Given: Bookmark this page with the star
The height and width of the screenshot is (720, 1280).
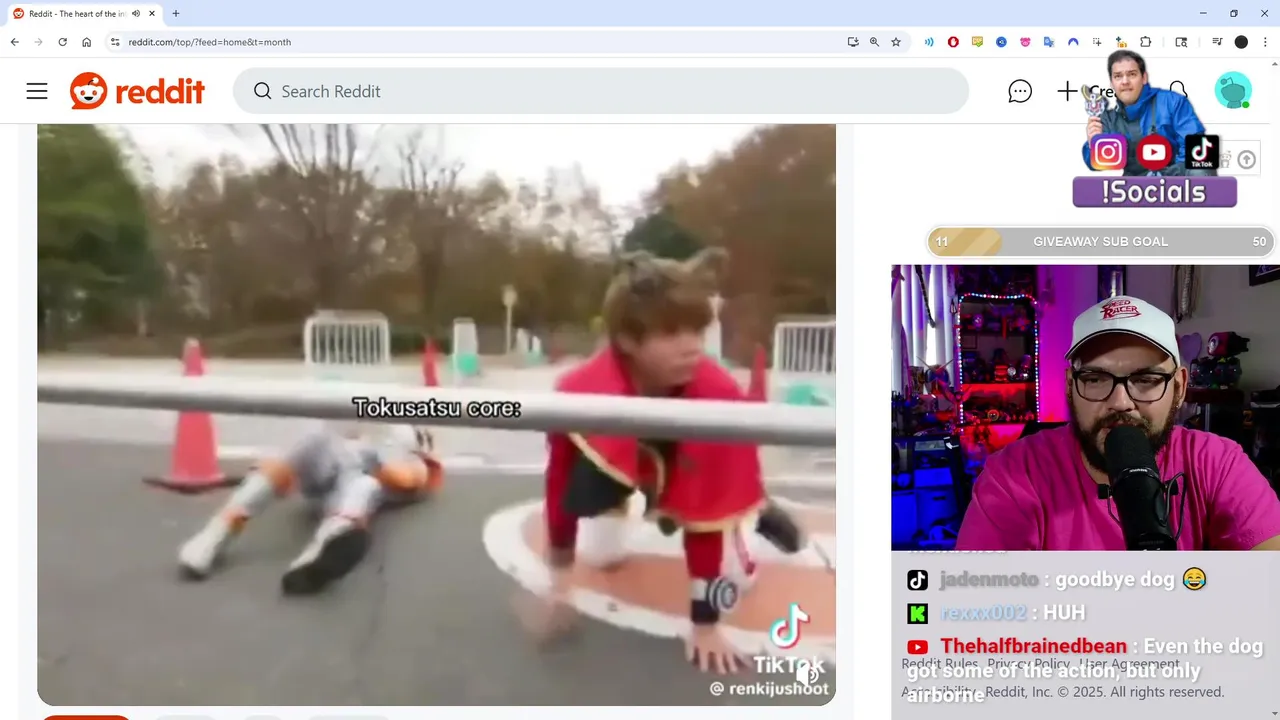Looking at the screenshot, I should [896, 42].
